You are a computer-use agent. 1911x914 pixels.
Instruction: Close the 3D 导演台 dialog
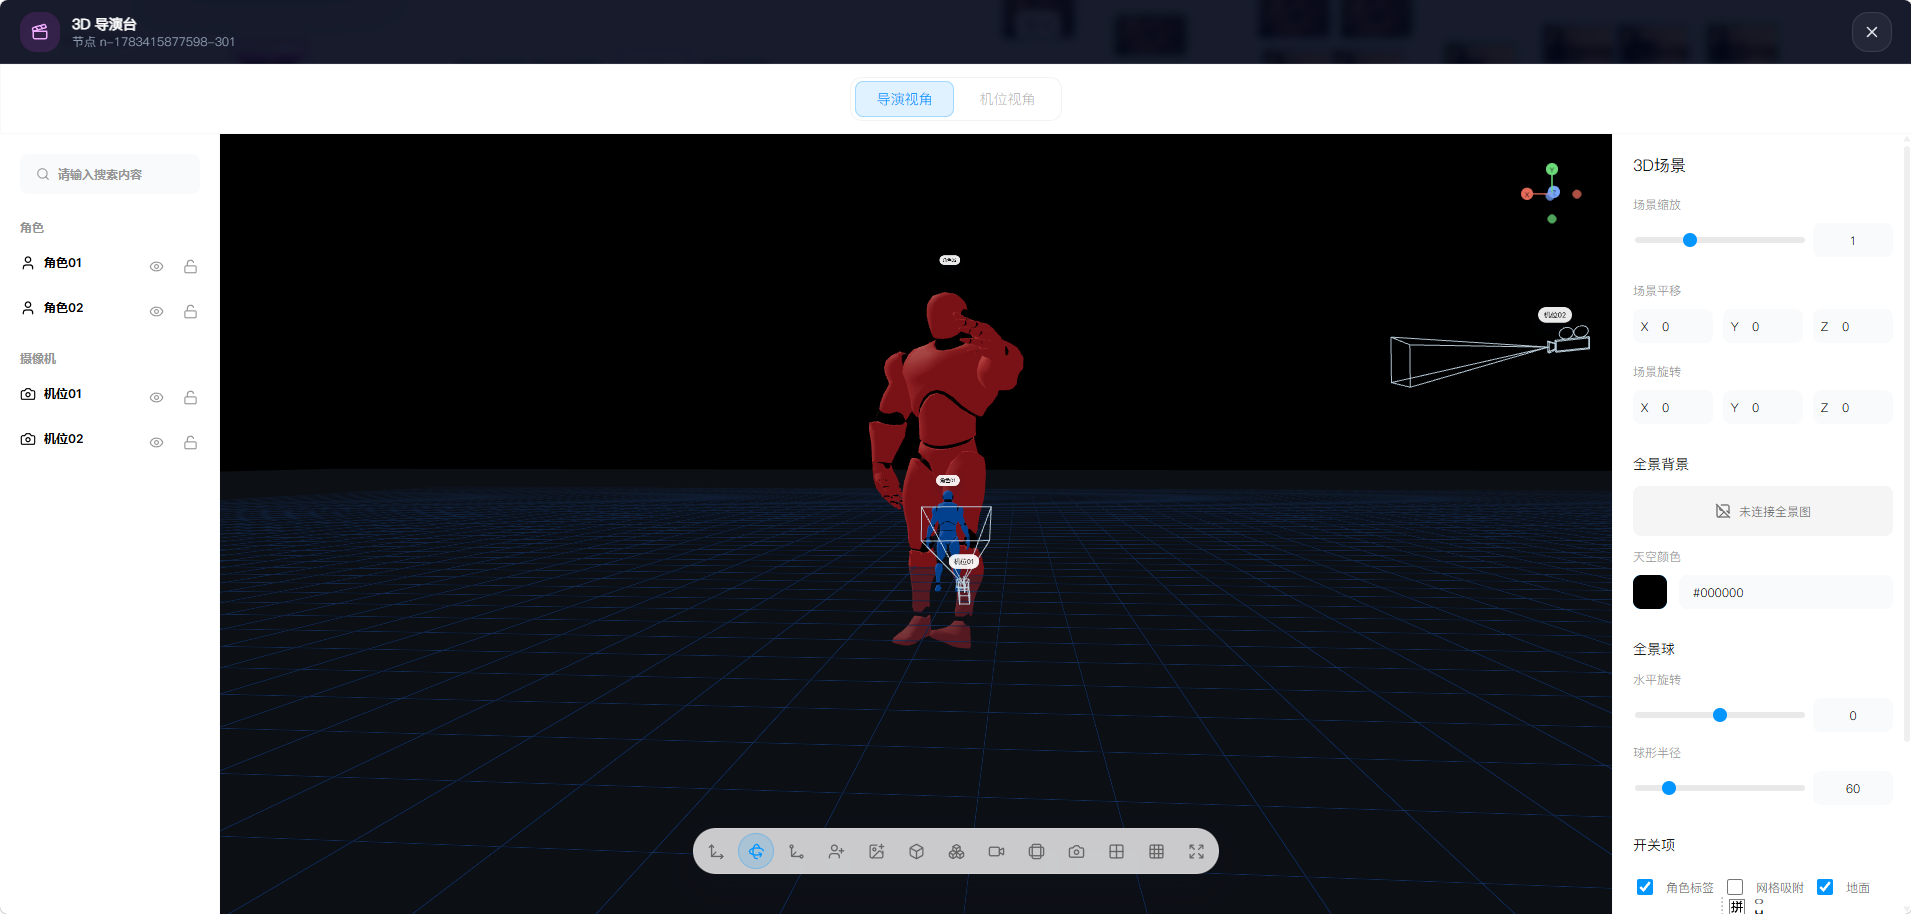(x=1871, y=32)
